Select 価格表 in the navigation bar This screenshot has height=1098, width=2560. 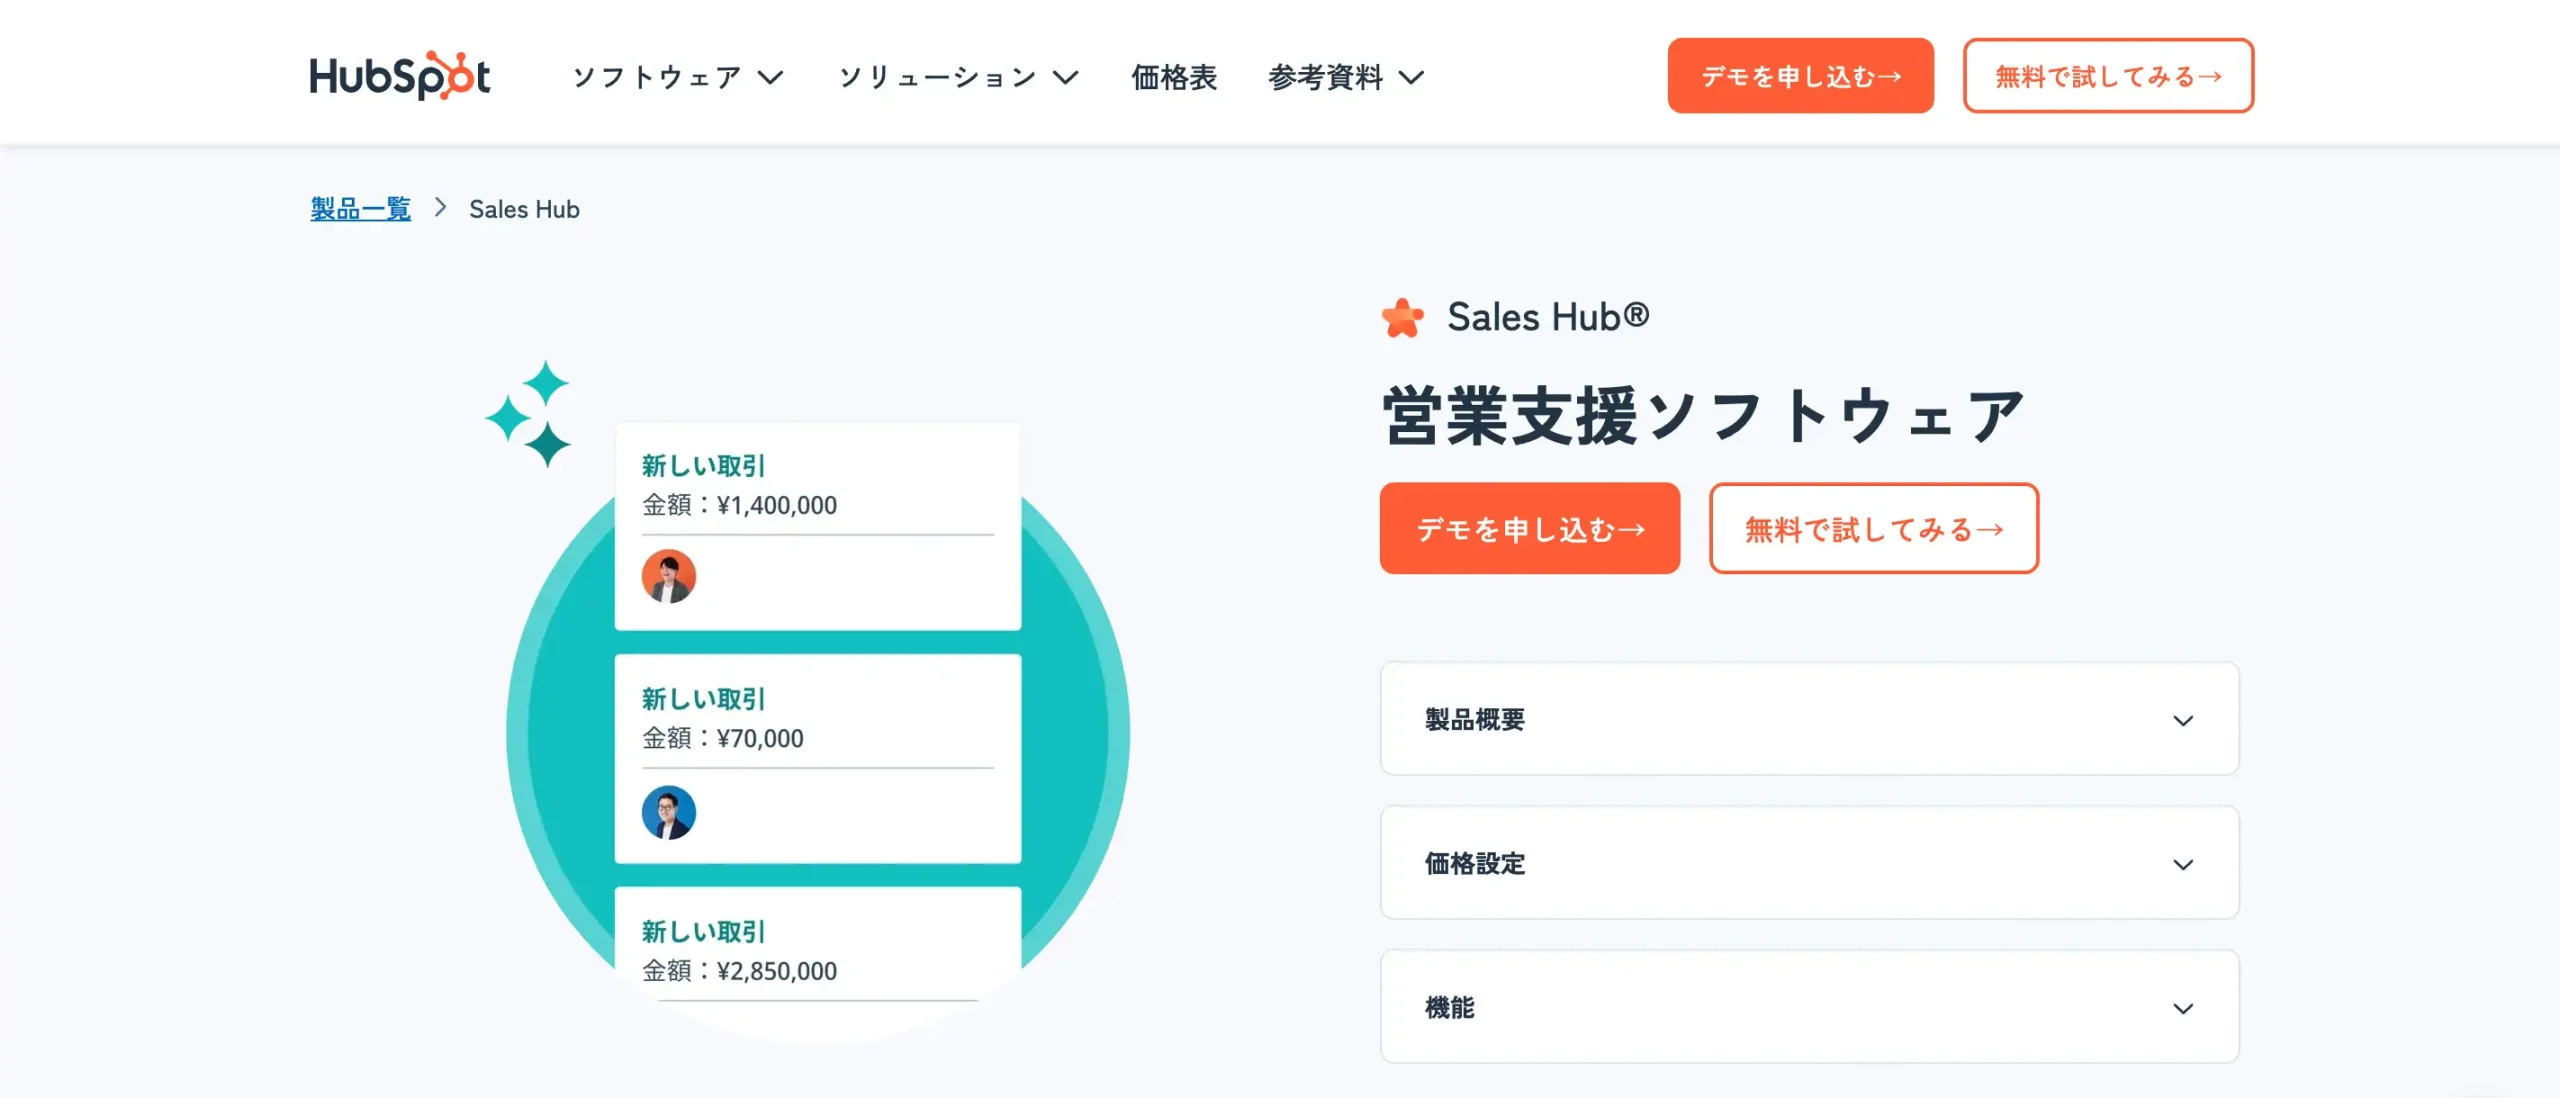click(1174, 77)
